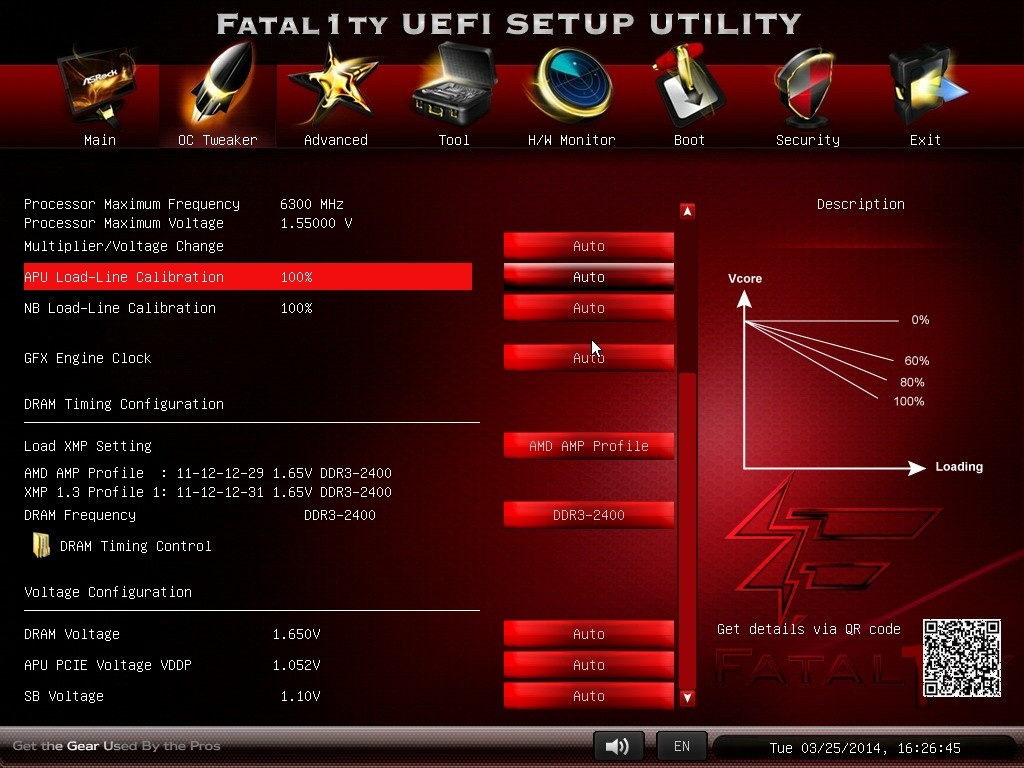Click the Processor Maximum Voltage label
This screenshot has height=768, width=1024.
tap(124, 223)
